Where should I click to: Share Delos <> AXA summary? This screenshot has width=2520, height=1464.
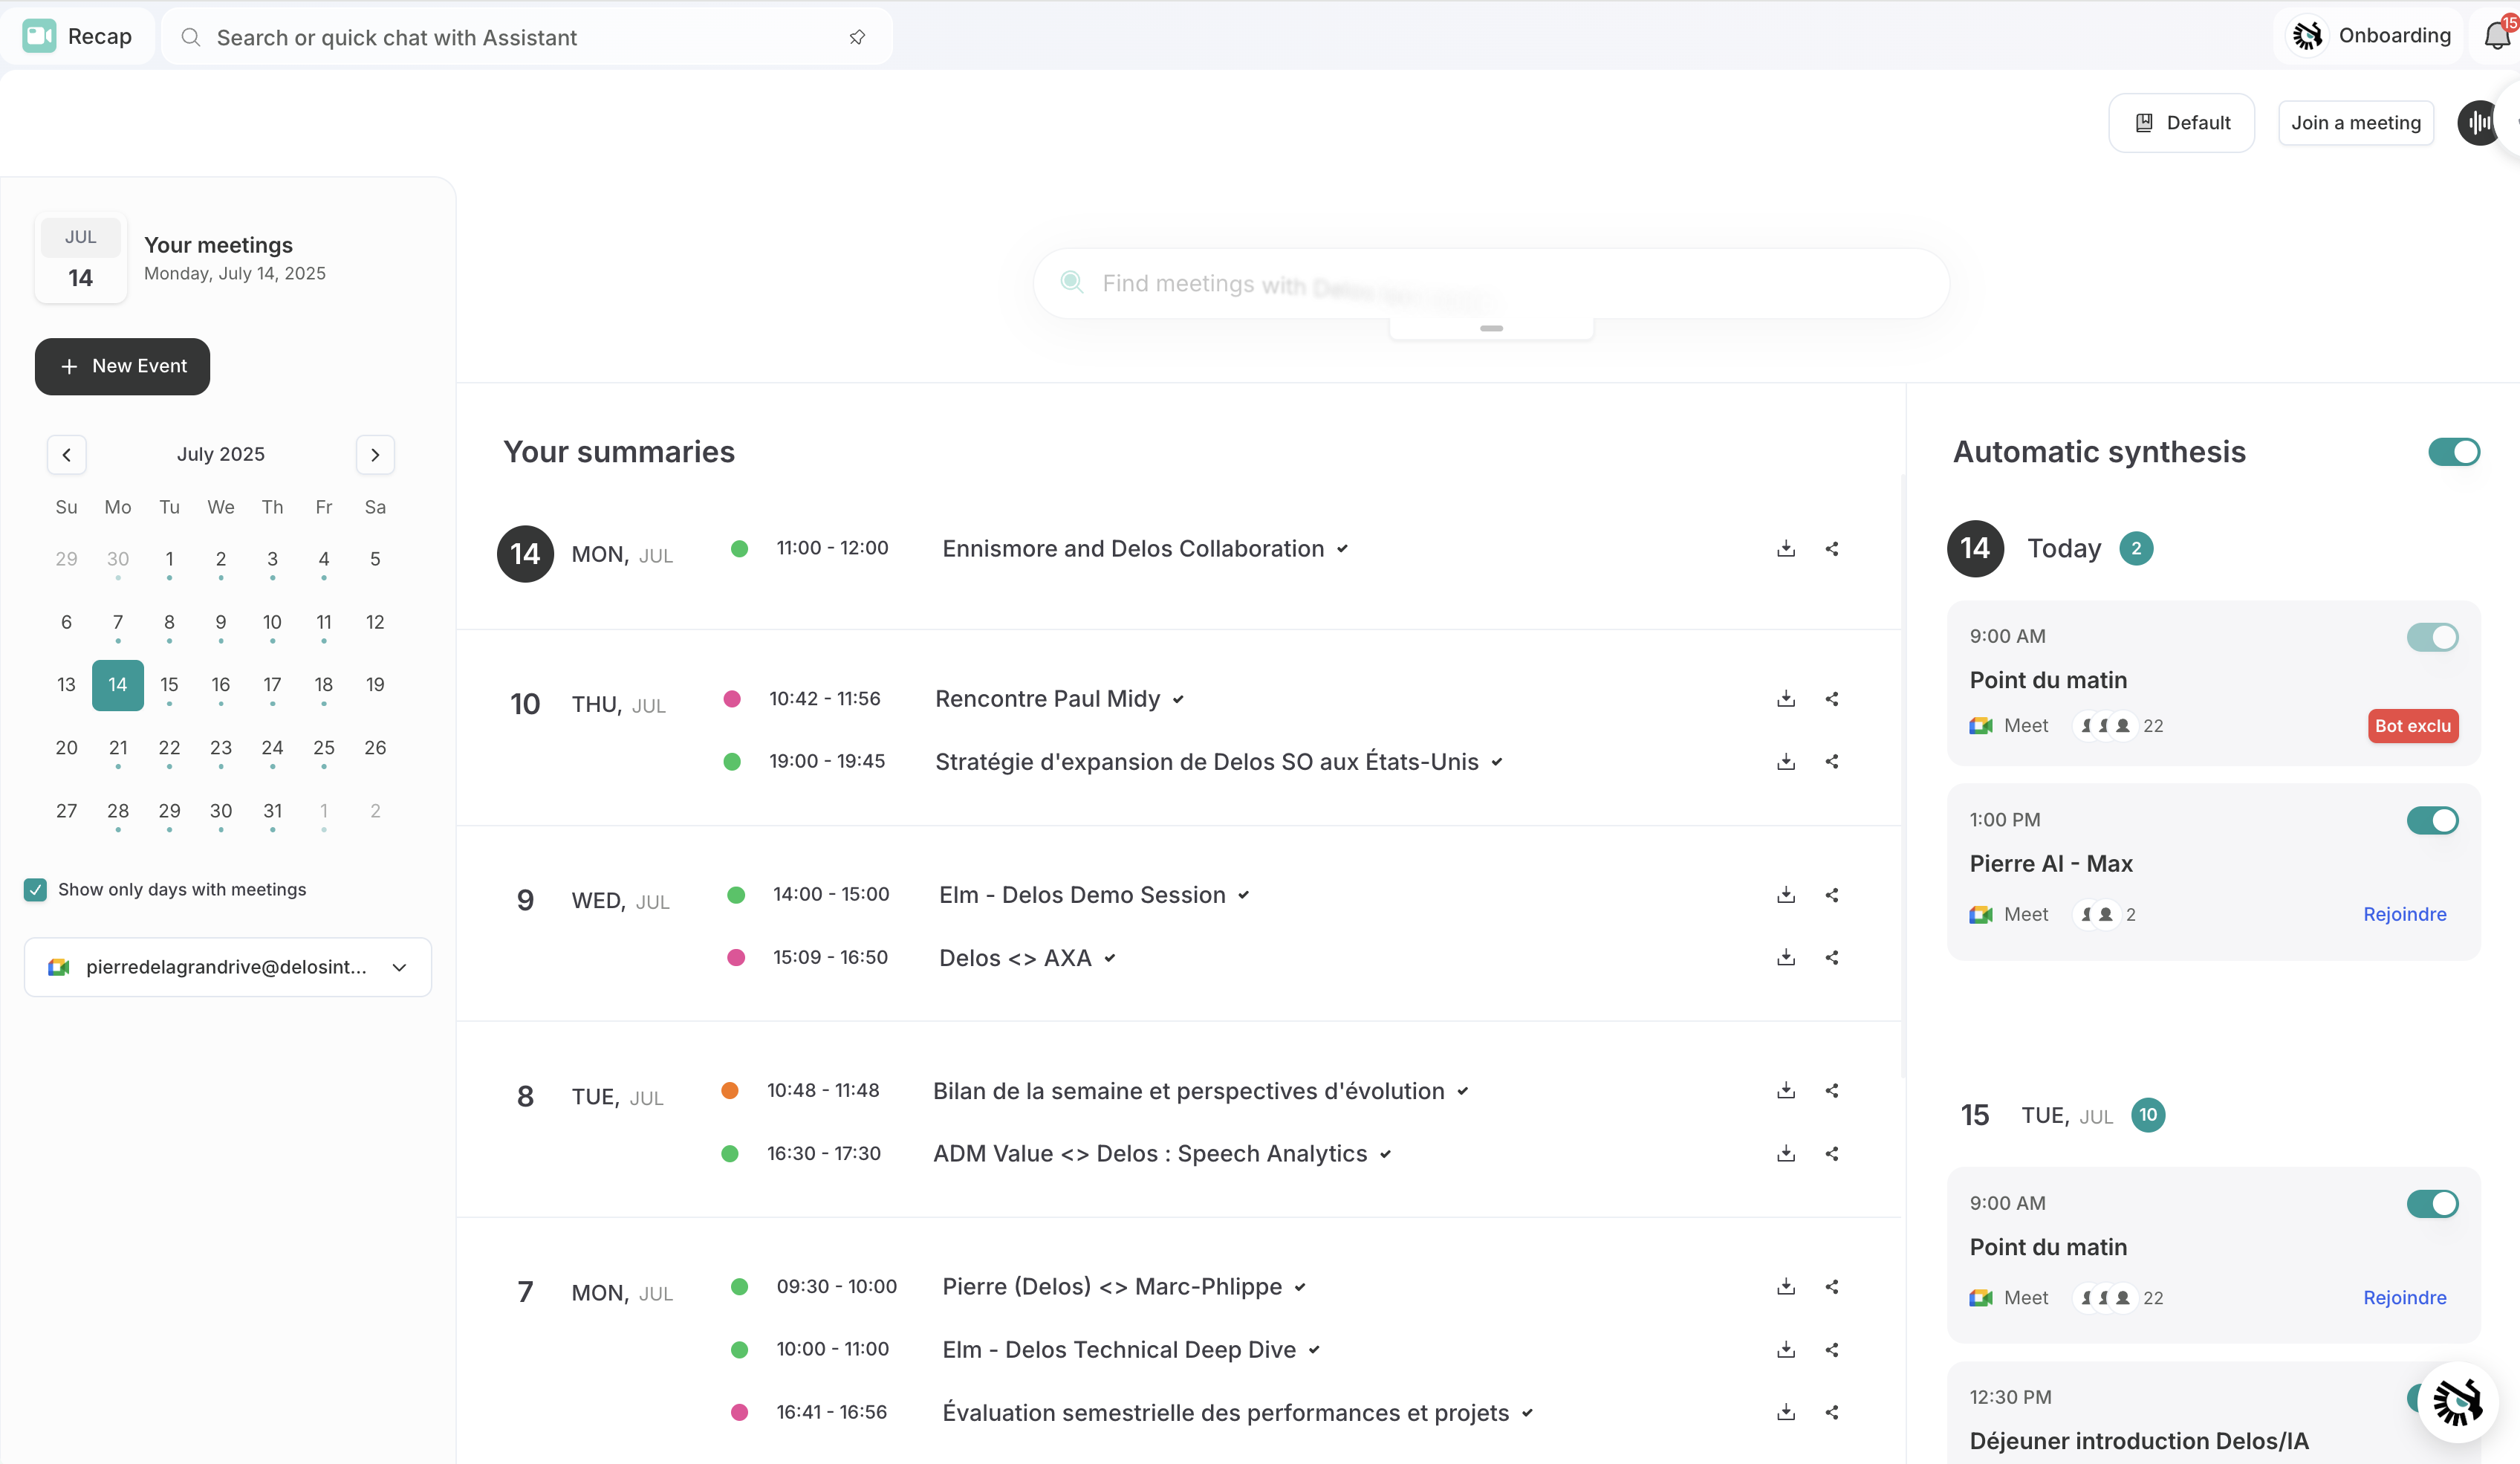pyautogui.click(x=1832, y=958)
